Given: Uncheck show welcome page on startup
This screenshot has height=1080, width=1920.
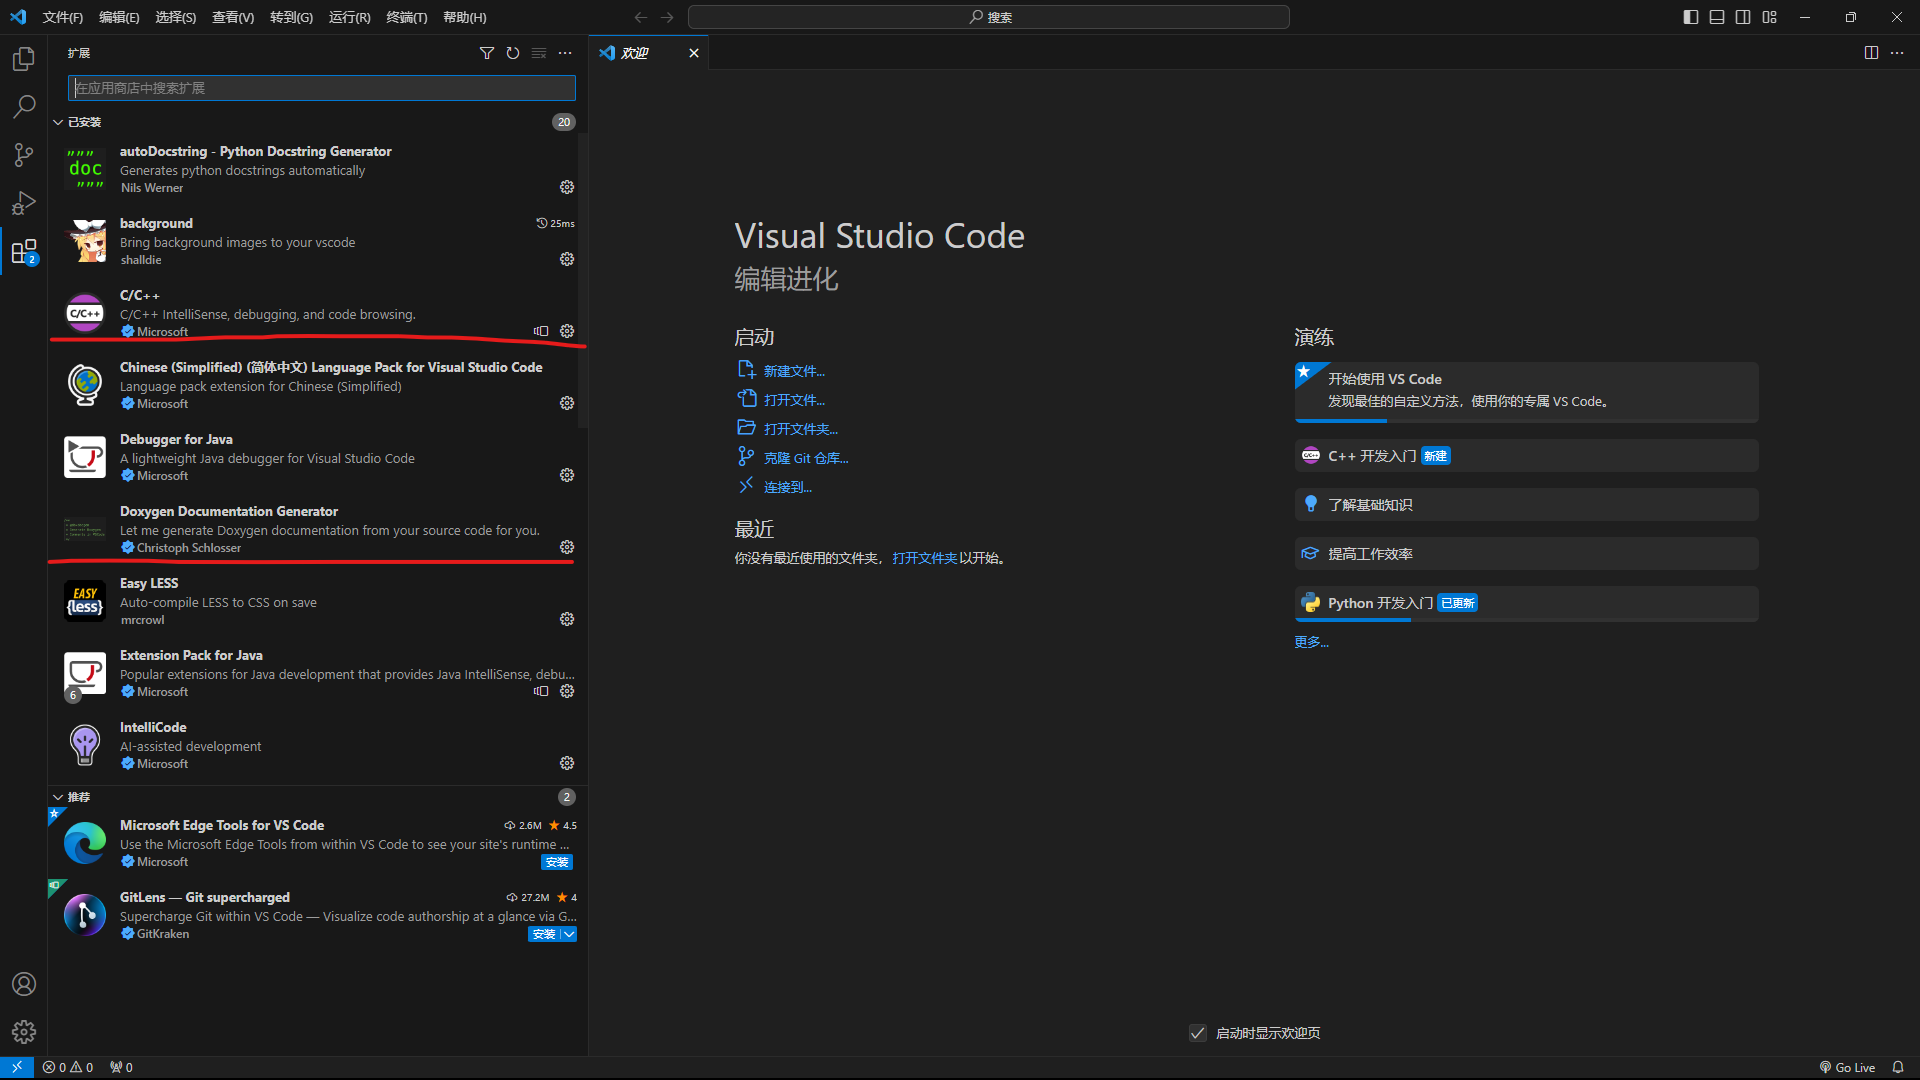Looking at the screenshot, I should [1197, 1033].
